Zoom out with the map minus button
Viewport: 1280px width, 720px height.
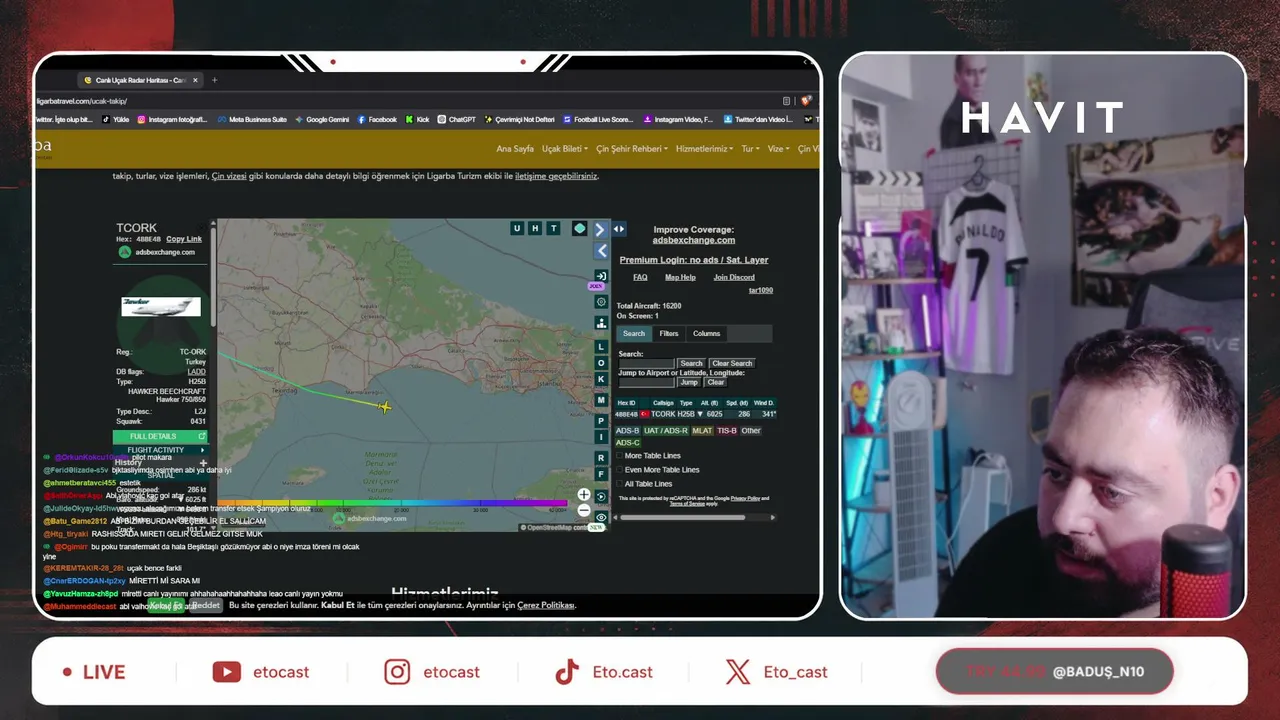(584, 510)
